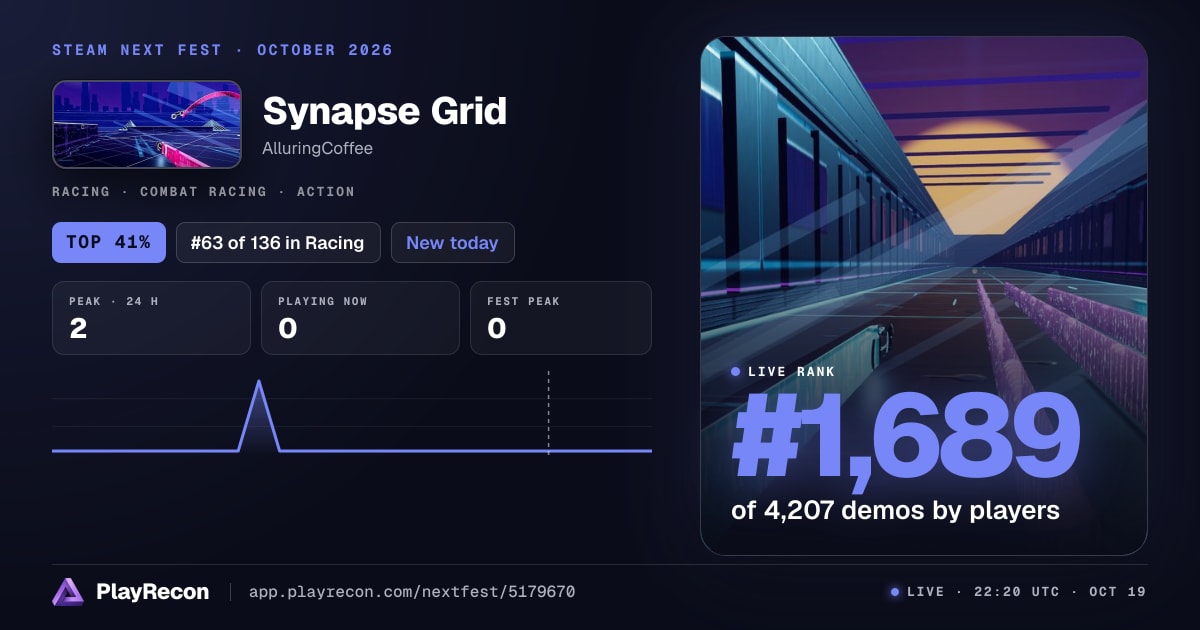The width and height of the screenshot is (1200, 630).
Task: Select the TOP 41% badge
Action: [x=109, y=242]
